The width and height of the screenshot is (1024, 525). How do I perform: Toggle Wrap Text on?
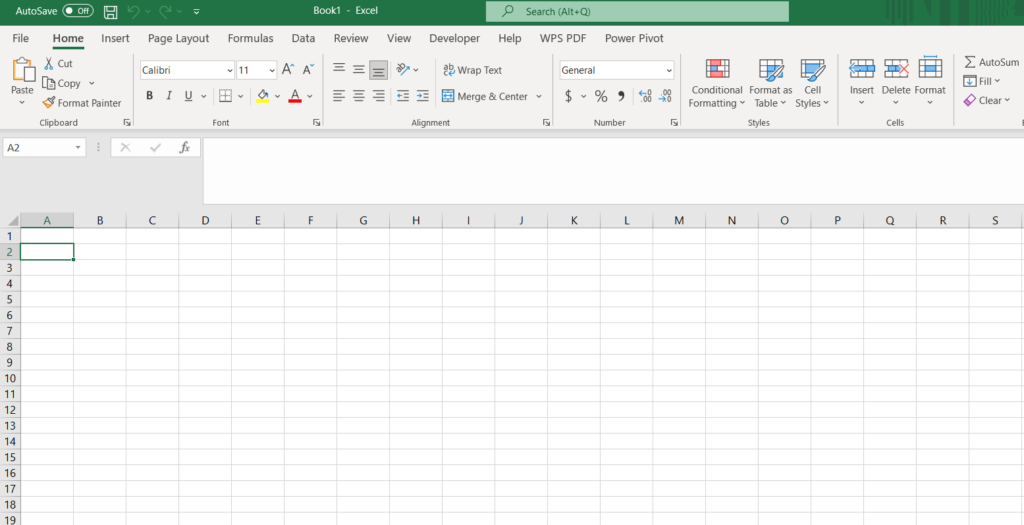[x=471, y=70]
